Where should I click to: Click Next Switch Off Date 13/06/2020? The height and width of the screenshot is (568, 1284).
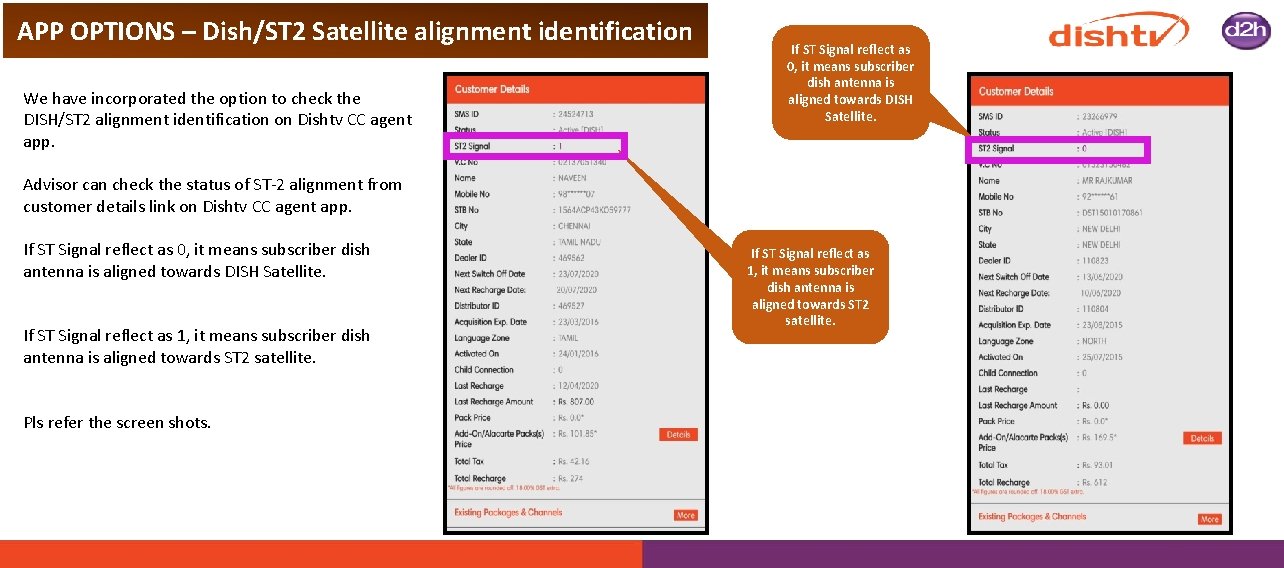pos(1103,277)
